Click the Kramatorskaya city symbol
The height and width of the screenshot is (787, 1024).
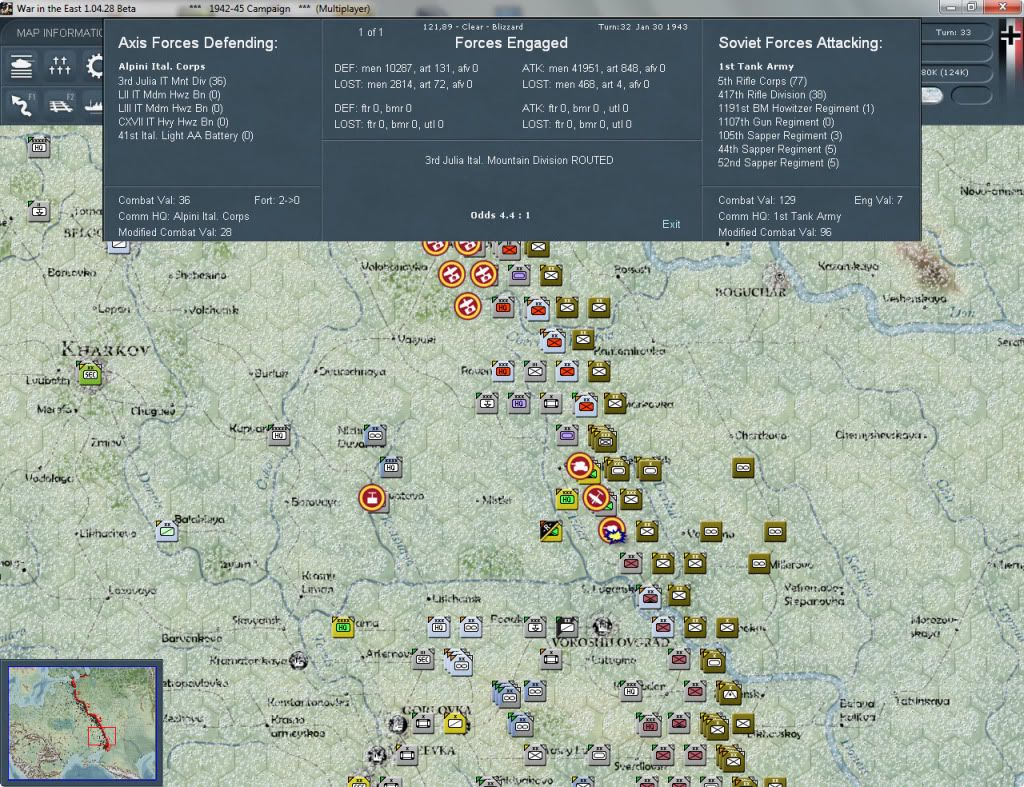tap(298, 660)
